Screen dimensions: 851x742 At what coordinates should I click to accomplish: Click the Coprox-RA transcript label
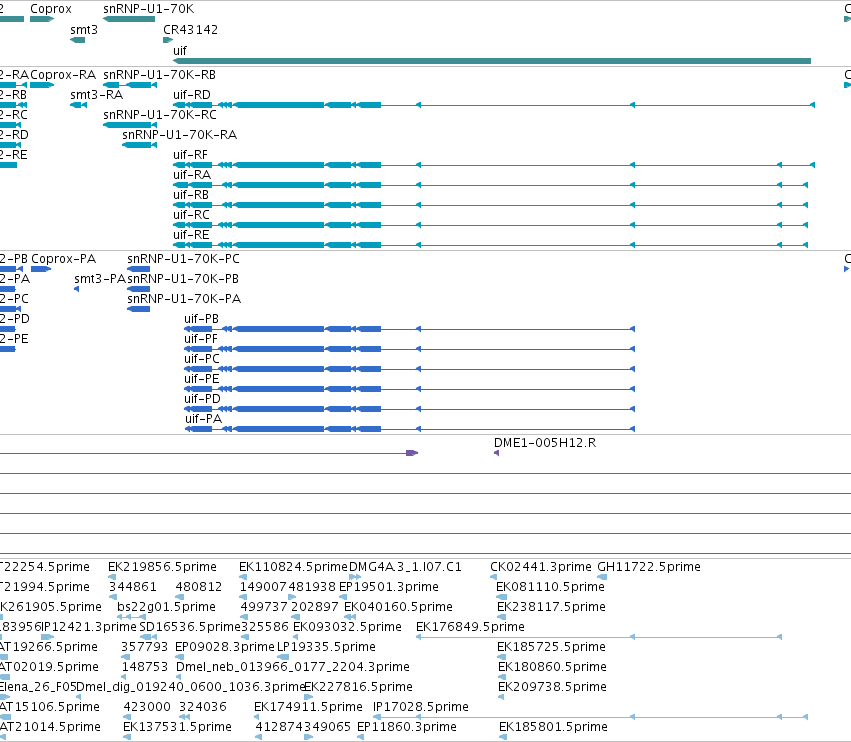click(x=63, y=75)
